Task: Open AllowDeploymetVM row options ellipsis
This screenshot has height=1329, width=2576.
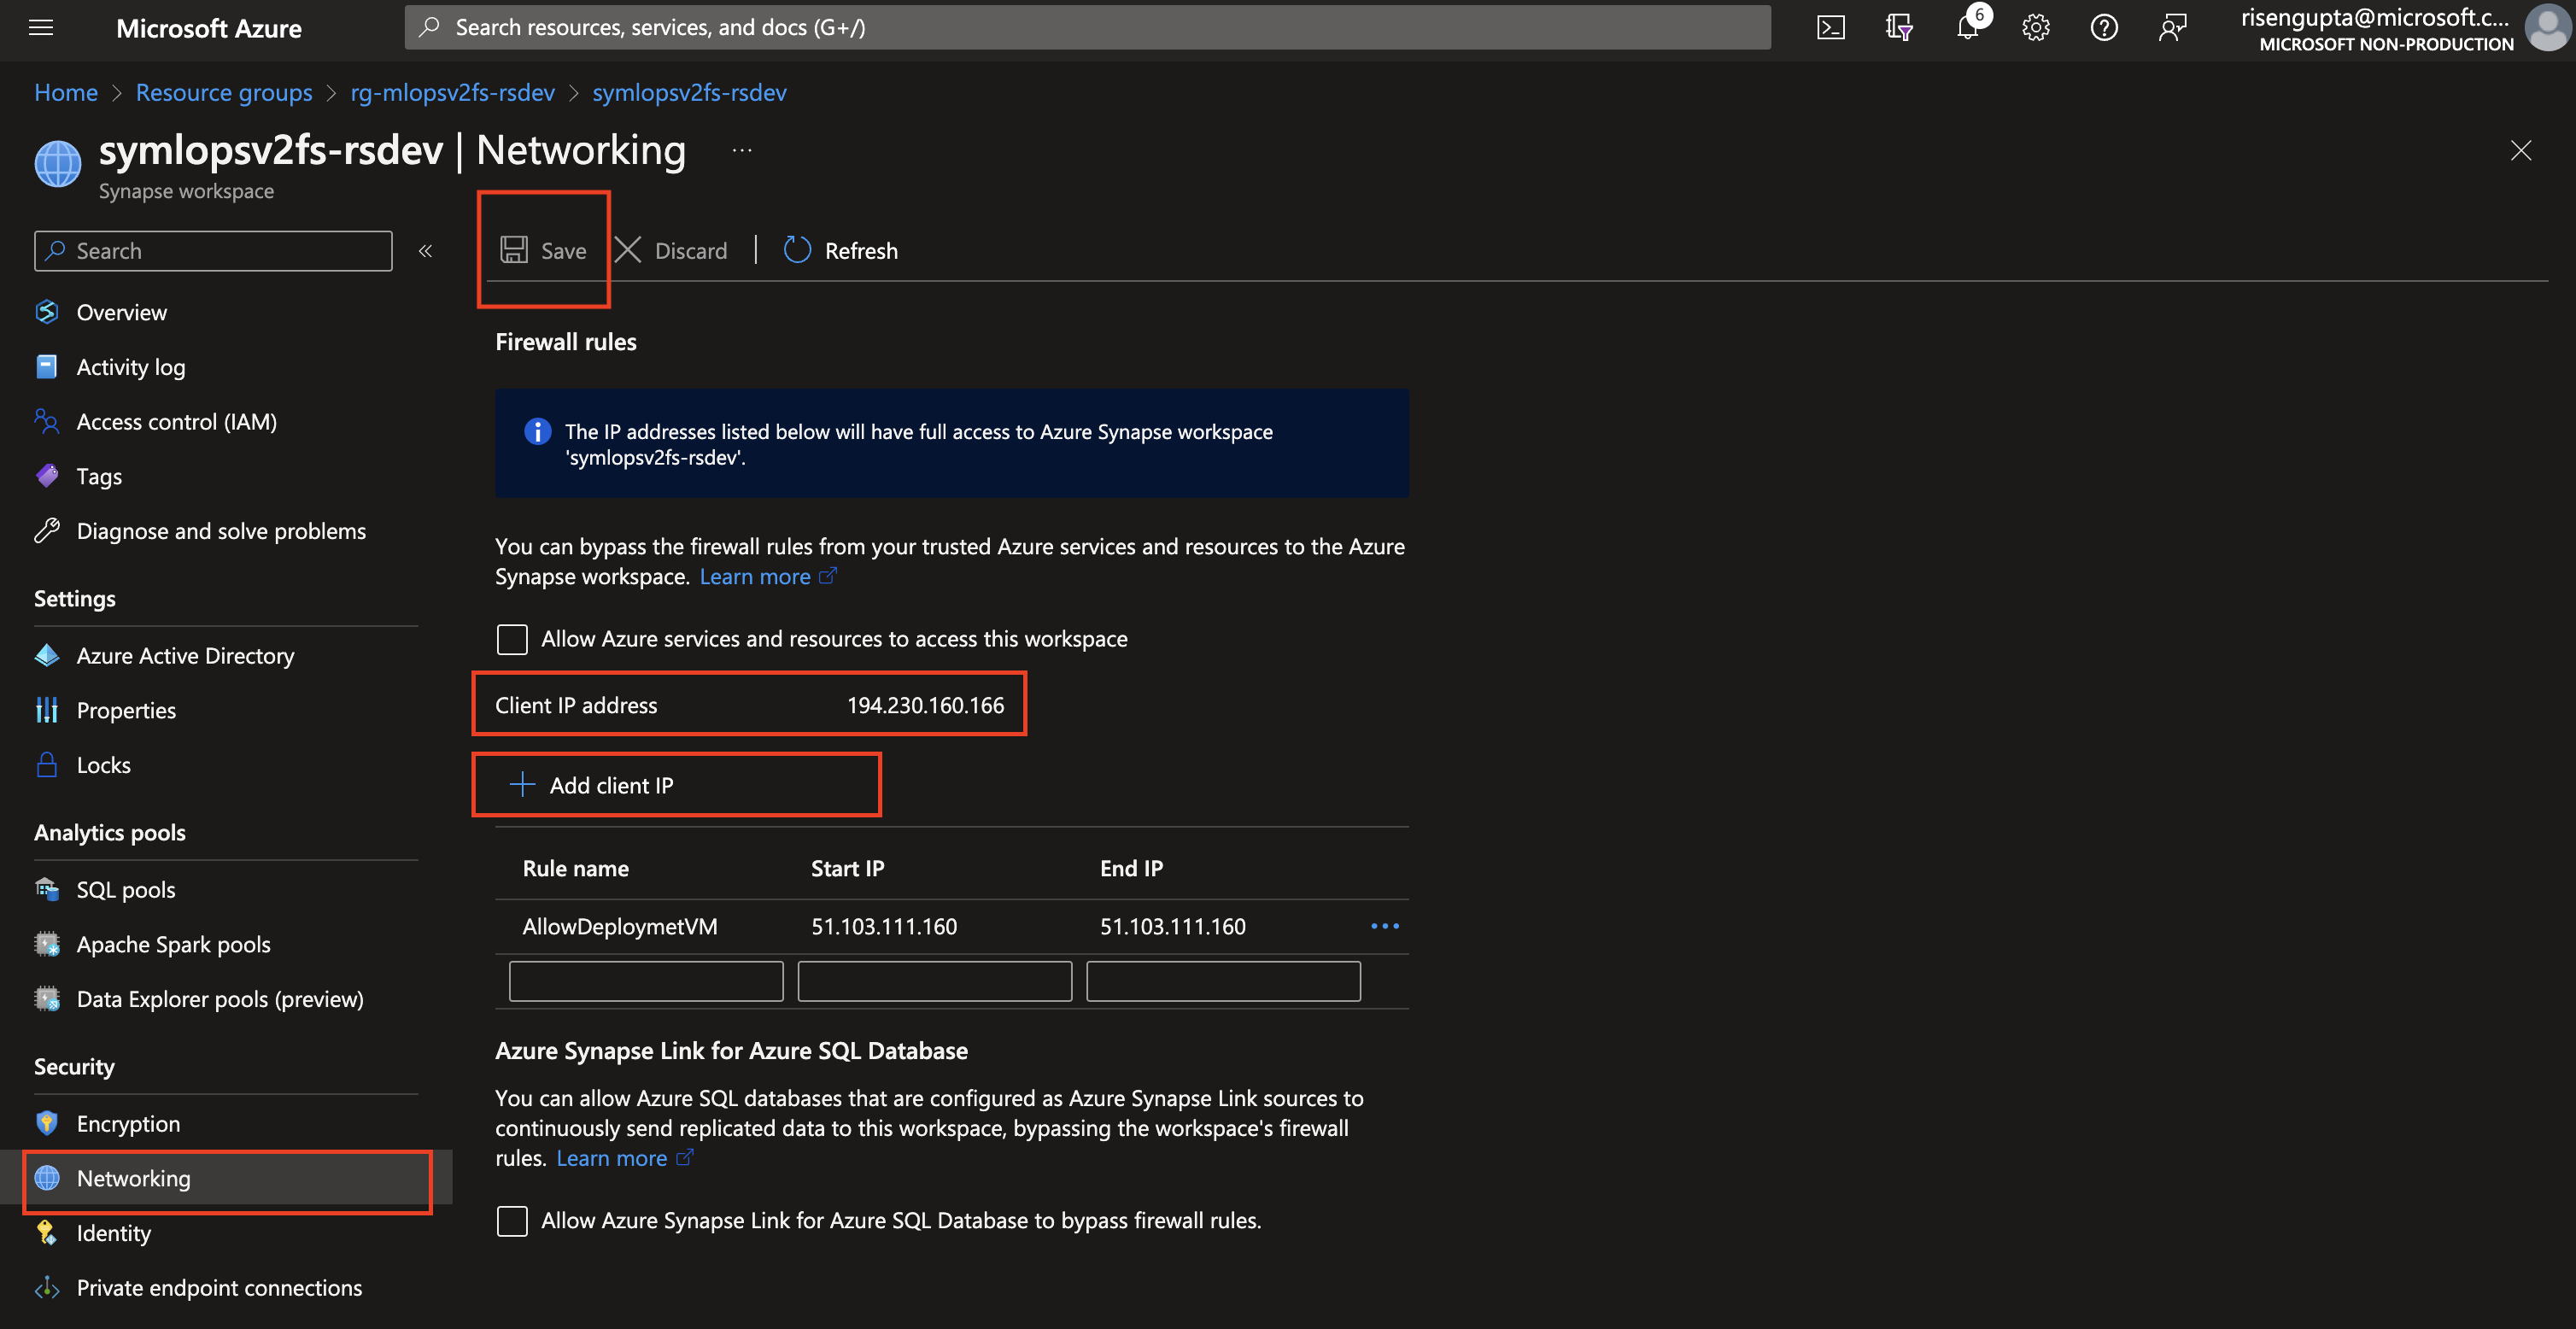Action: pyautogui.click(x=1385, y=926)
